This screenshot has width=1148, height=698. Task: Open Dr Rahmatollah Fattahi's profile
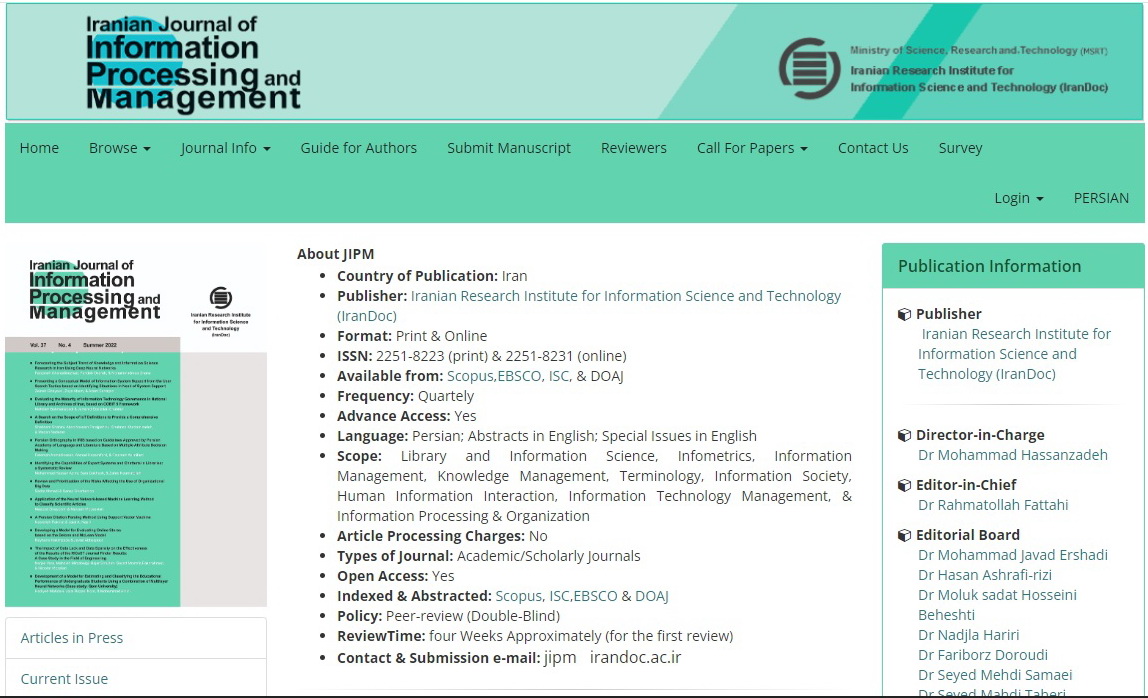coord(993,505)
